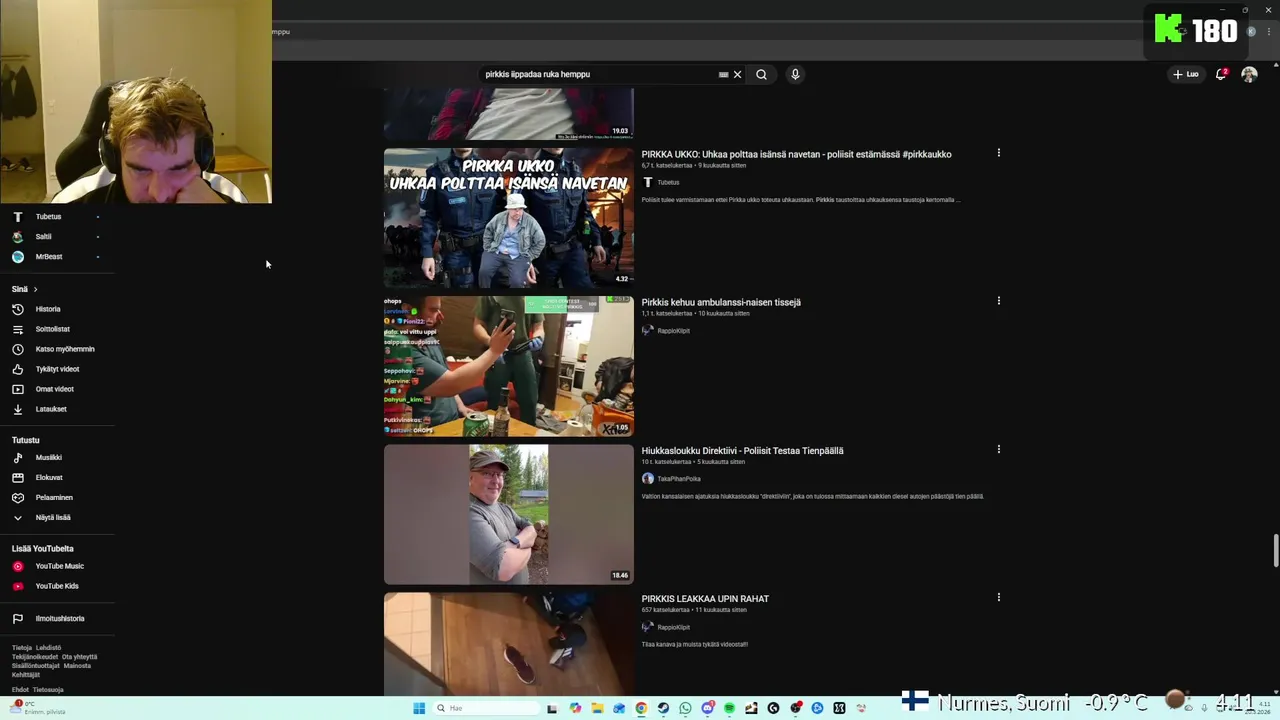Open the Tubetus channel name under video
The image size is (1280, 720).
coord(668,182)
